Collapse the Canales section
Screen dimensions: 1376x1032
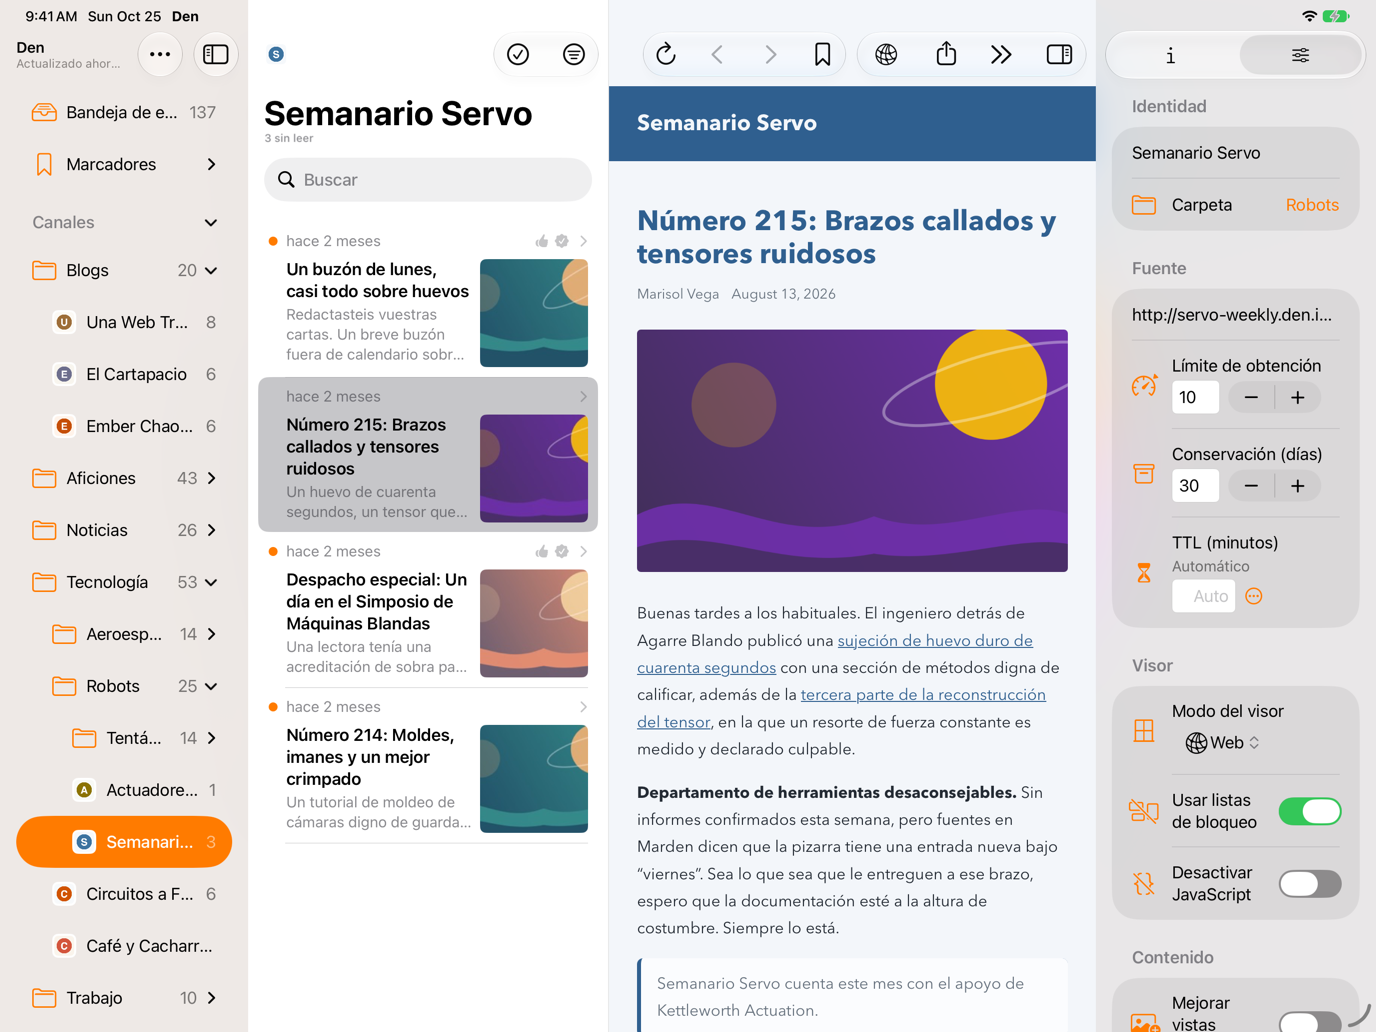point(211,222)
